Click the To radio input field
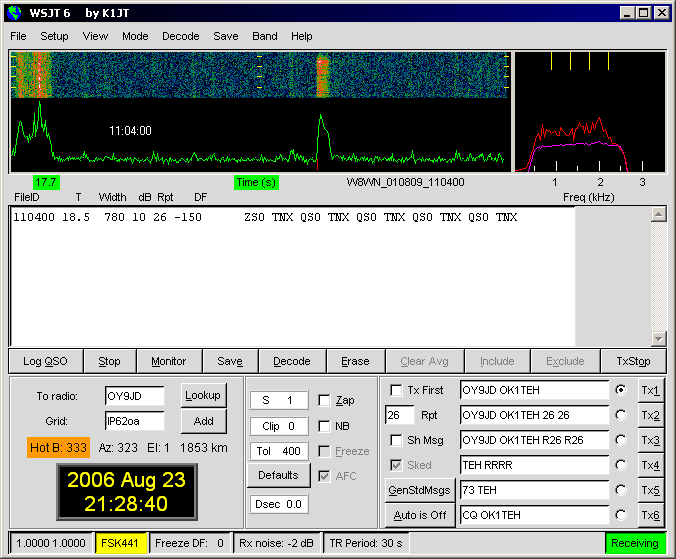 [135, 396]
